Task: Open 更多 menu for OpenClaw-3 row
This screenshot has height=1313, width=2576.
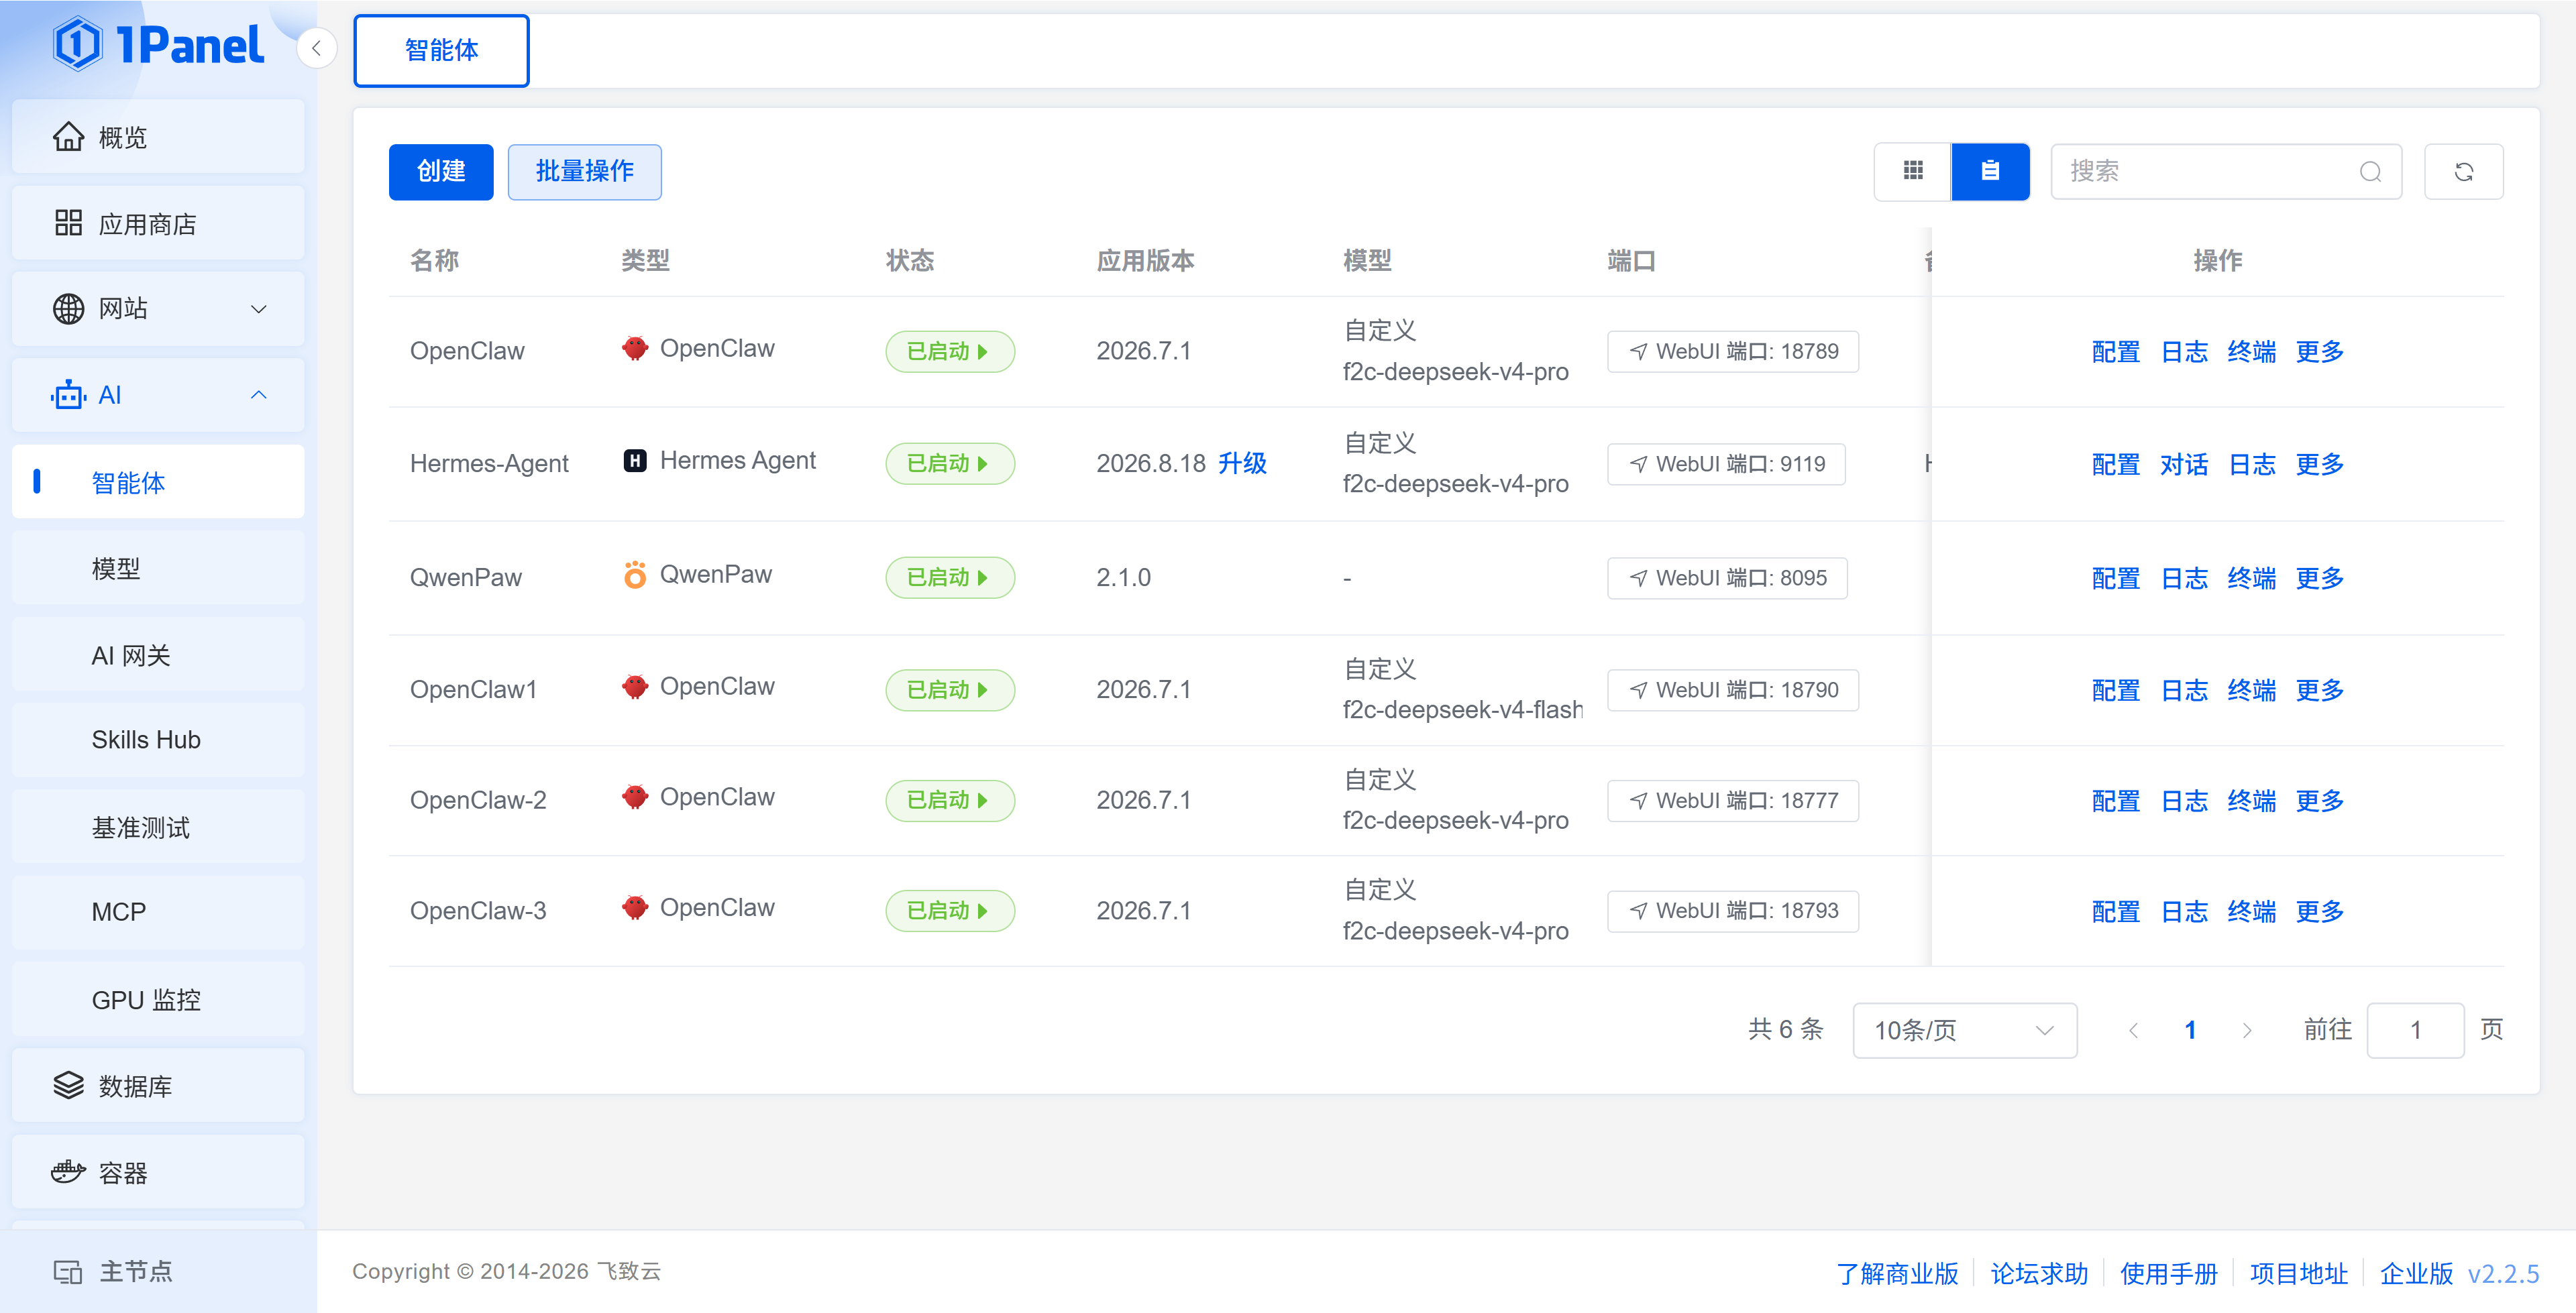Action: coord(2319,912)
